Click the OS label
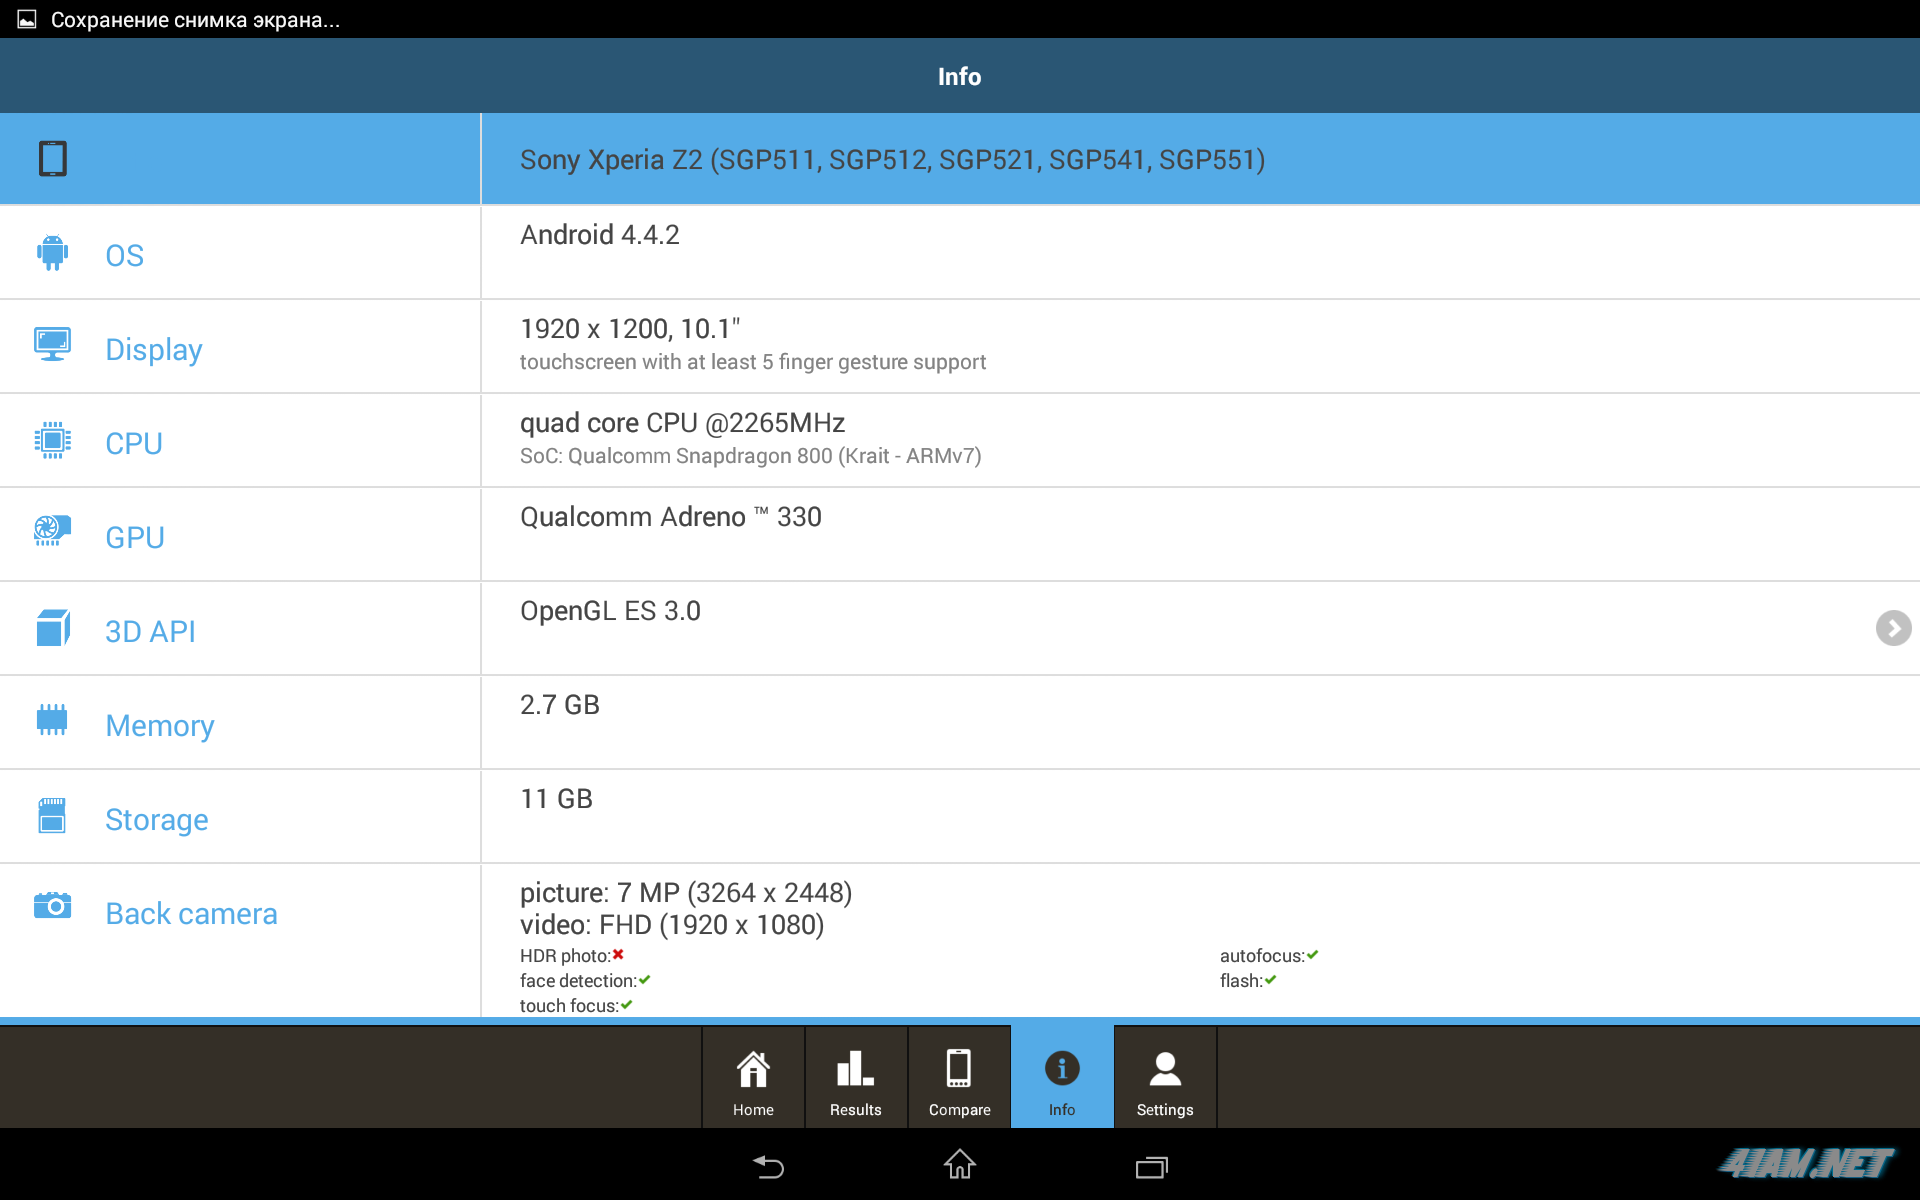 [125, 256]
